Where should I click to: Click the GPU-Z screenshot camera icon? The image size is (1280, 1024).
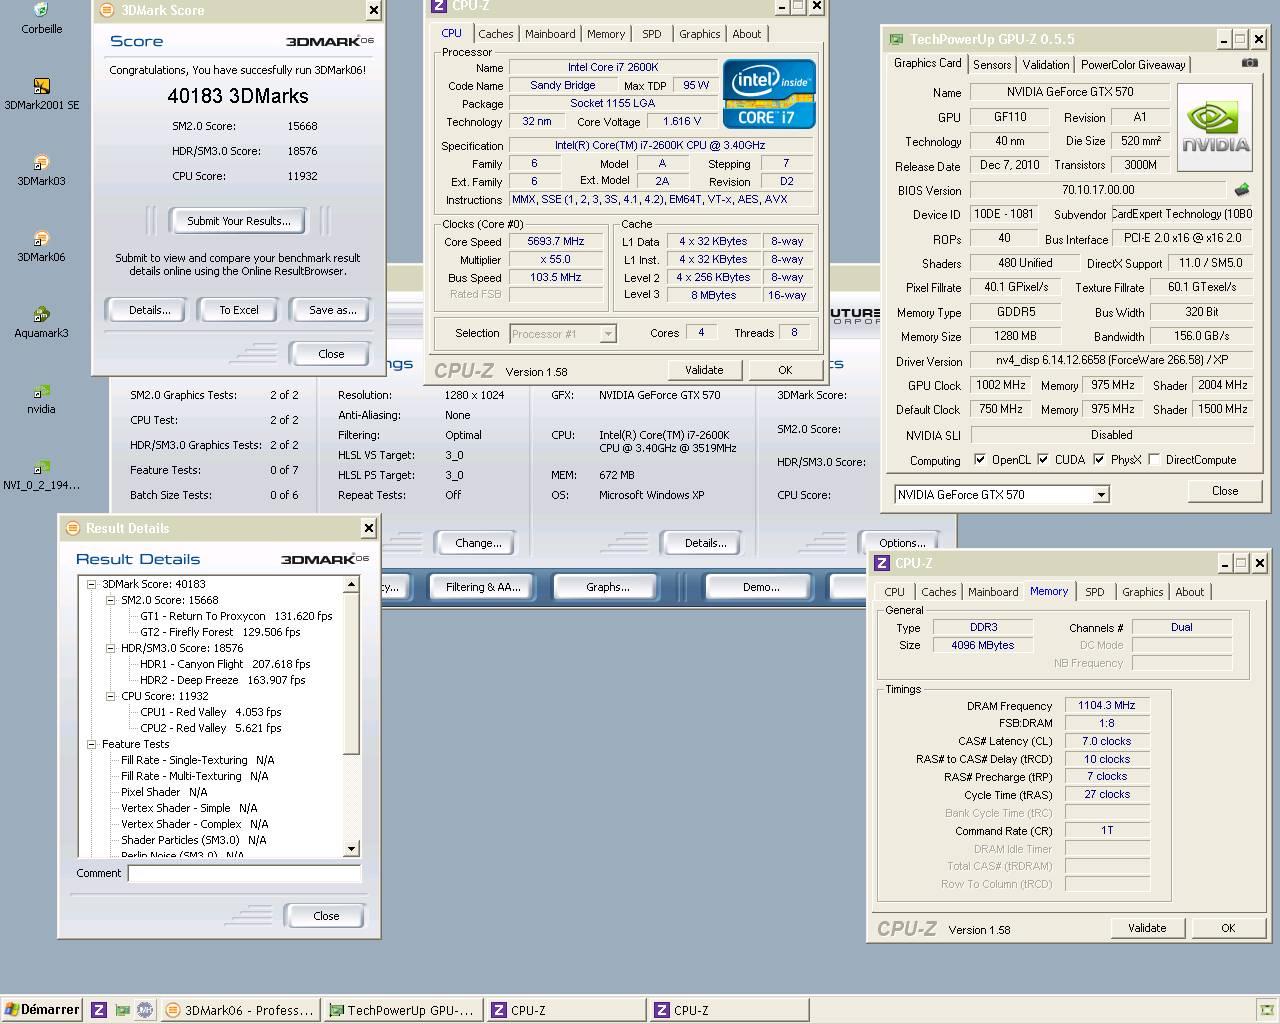pos(1249,63)
